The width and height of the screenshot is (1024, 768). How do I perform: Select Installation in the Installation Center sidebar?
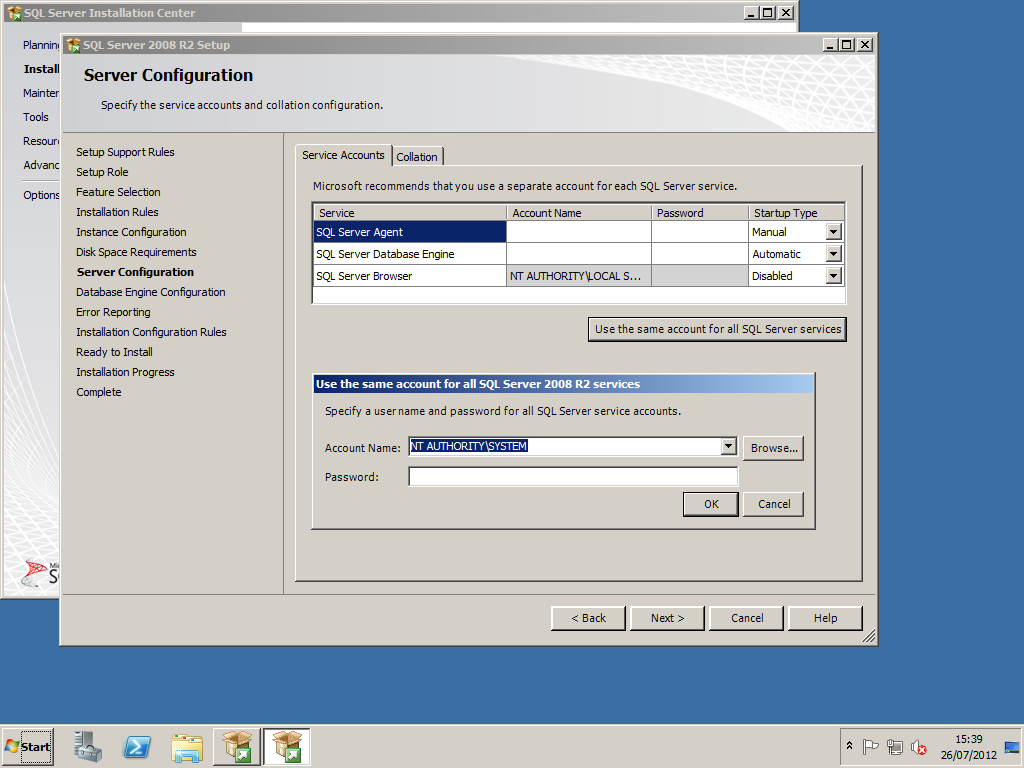point(41,69)
